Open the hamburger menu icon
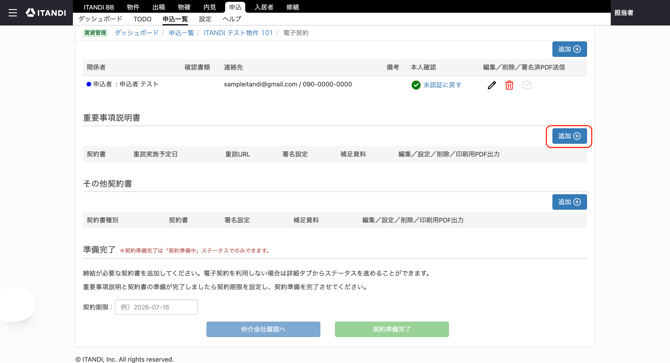 tap(13, 13)
